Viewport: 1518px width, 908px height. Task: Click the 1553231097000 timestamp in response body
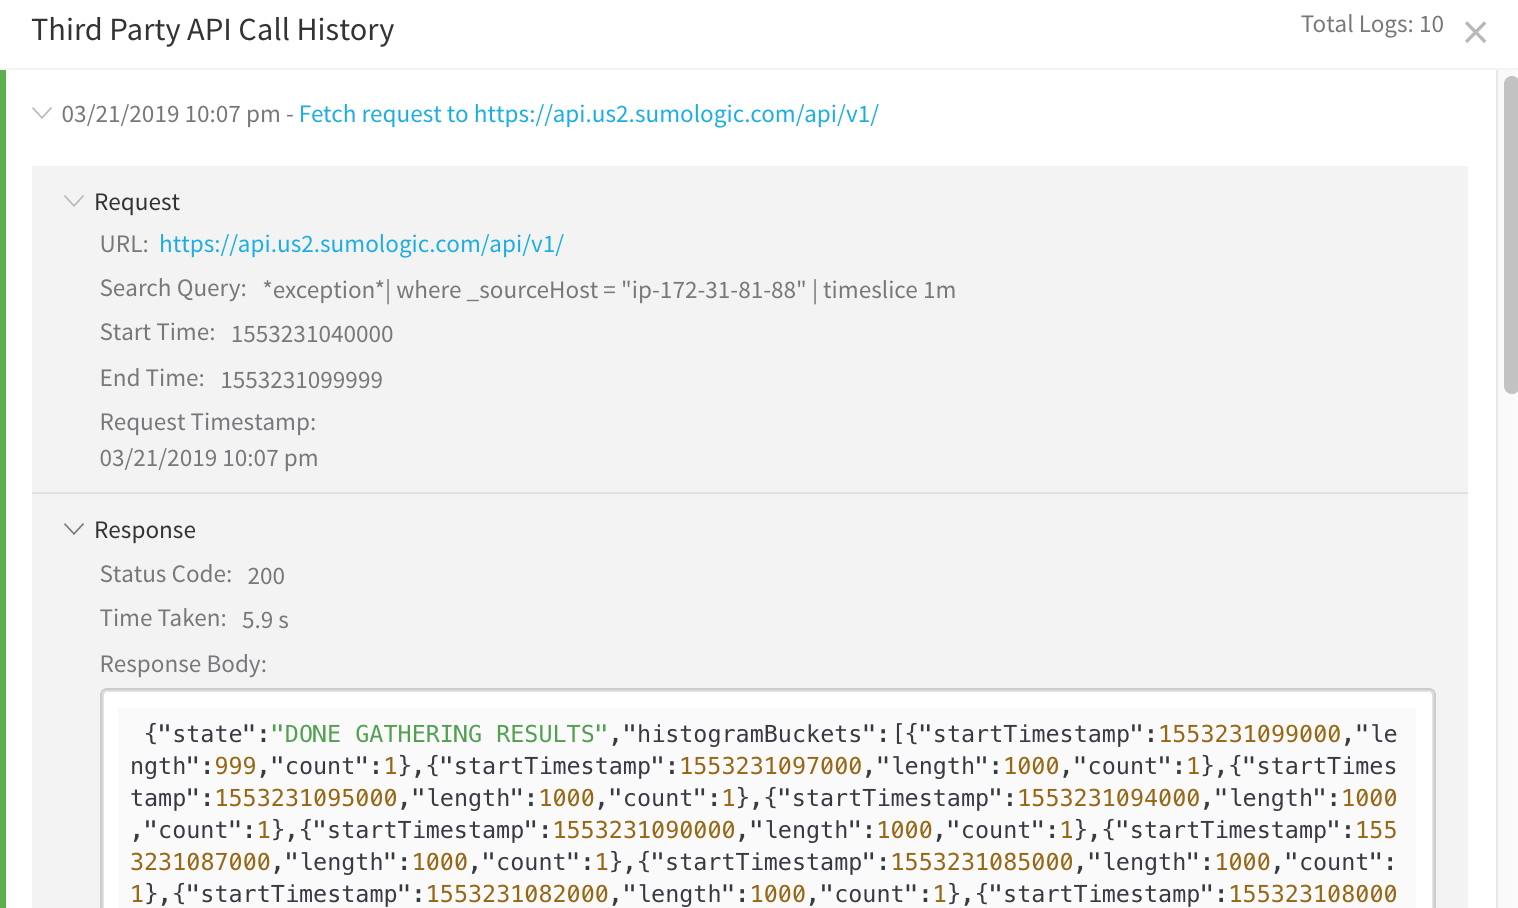point(771,766)
